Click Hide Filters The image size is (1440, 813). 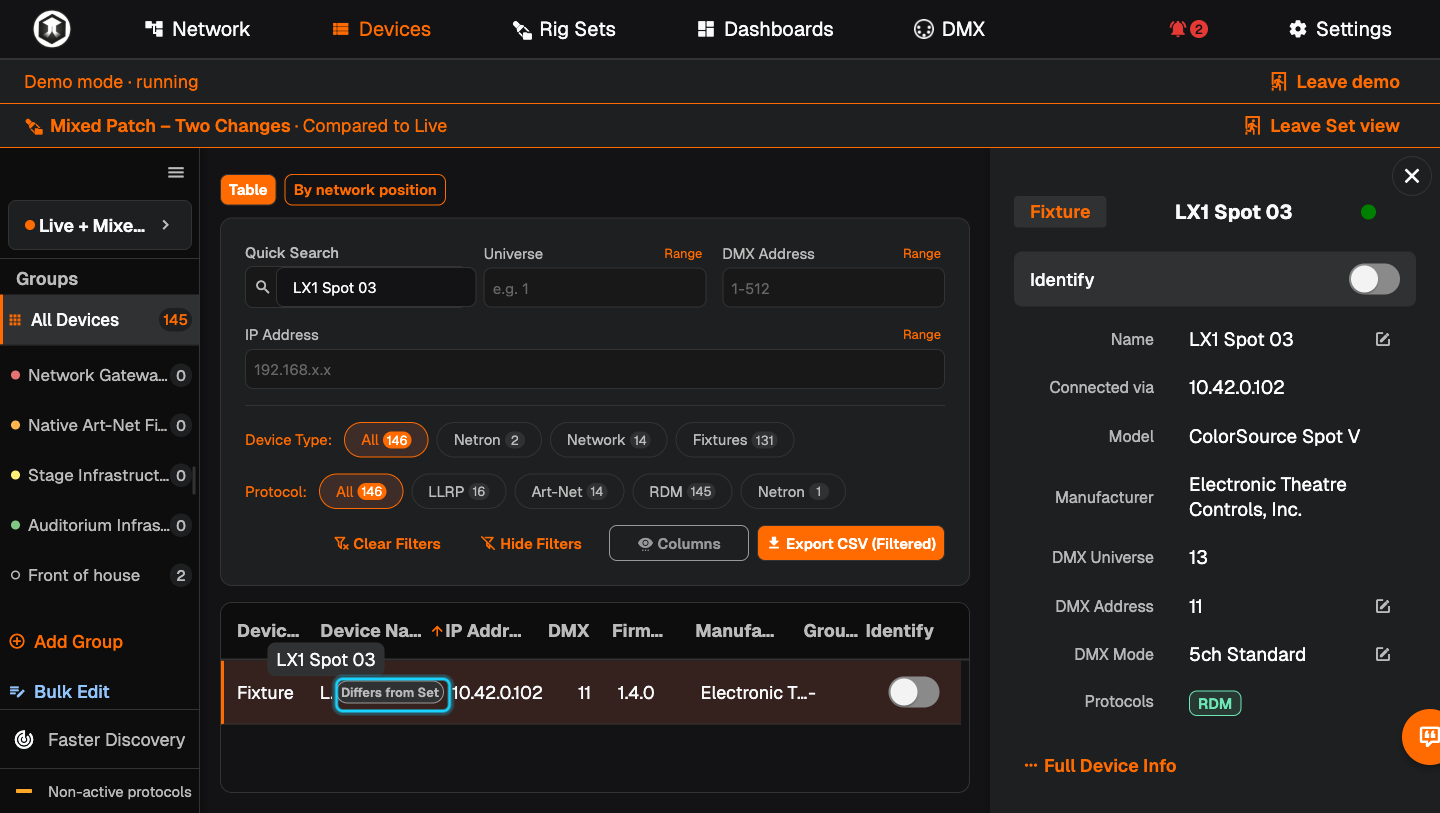point(531,544)
